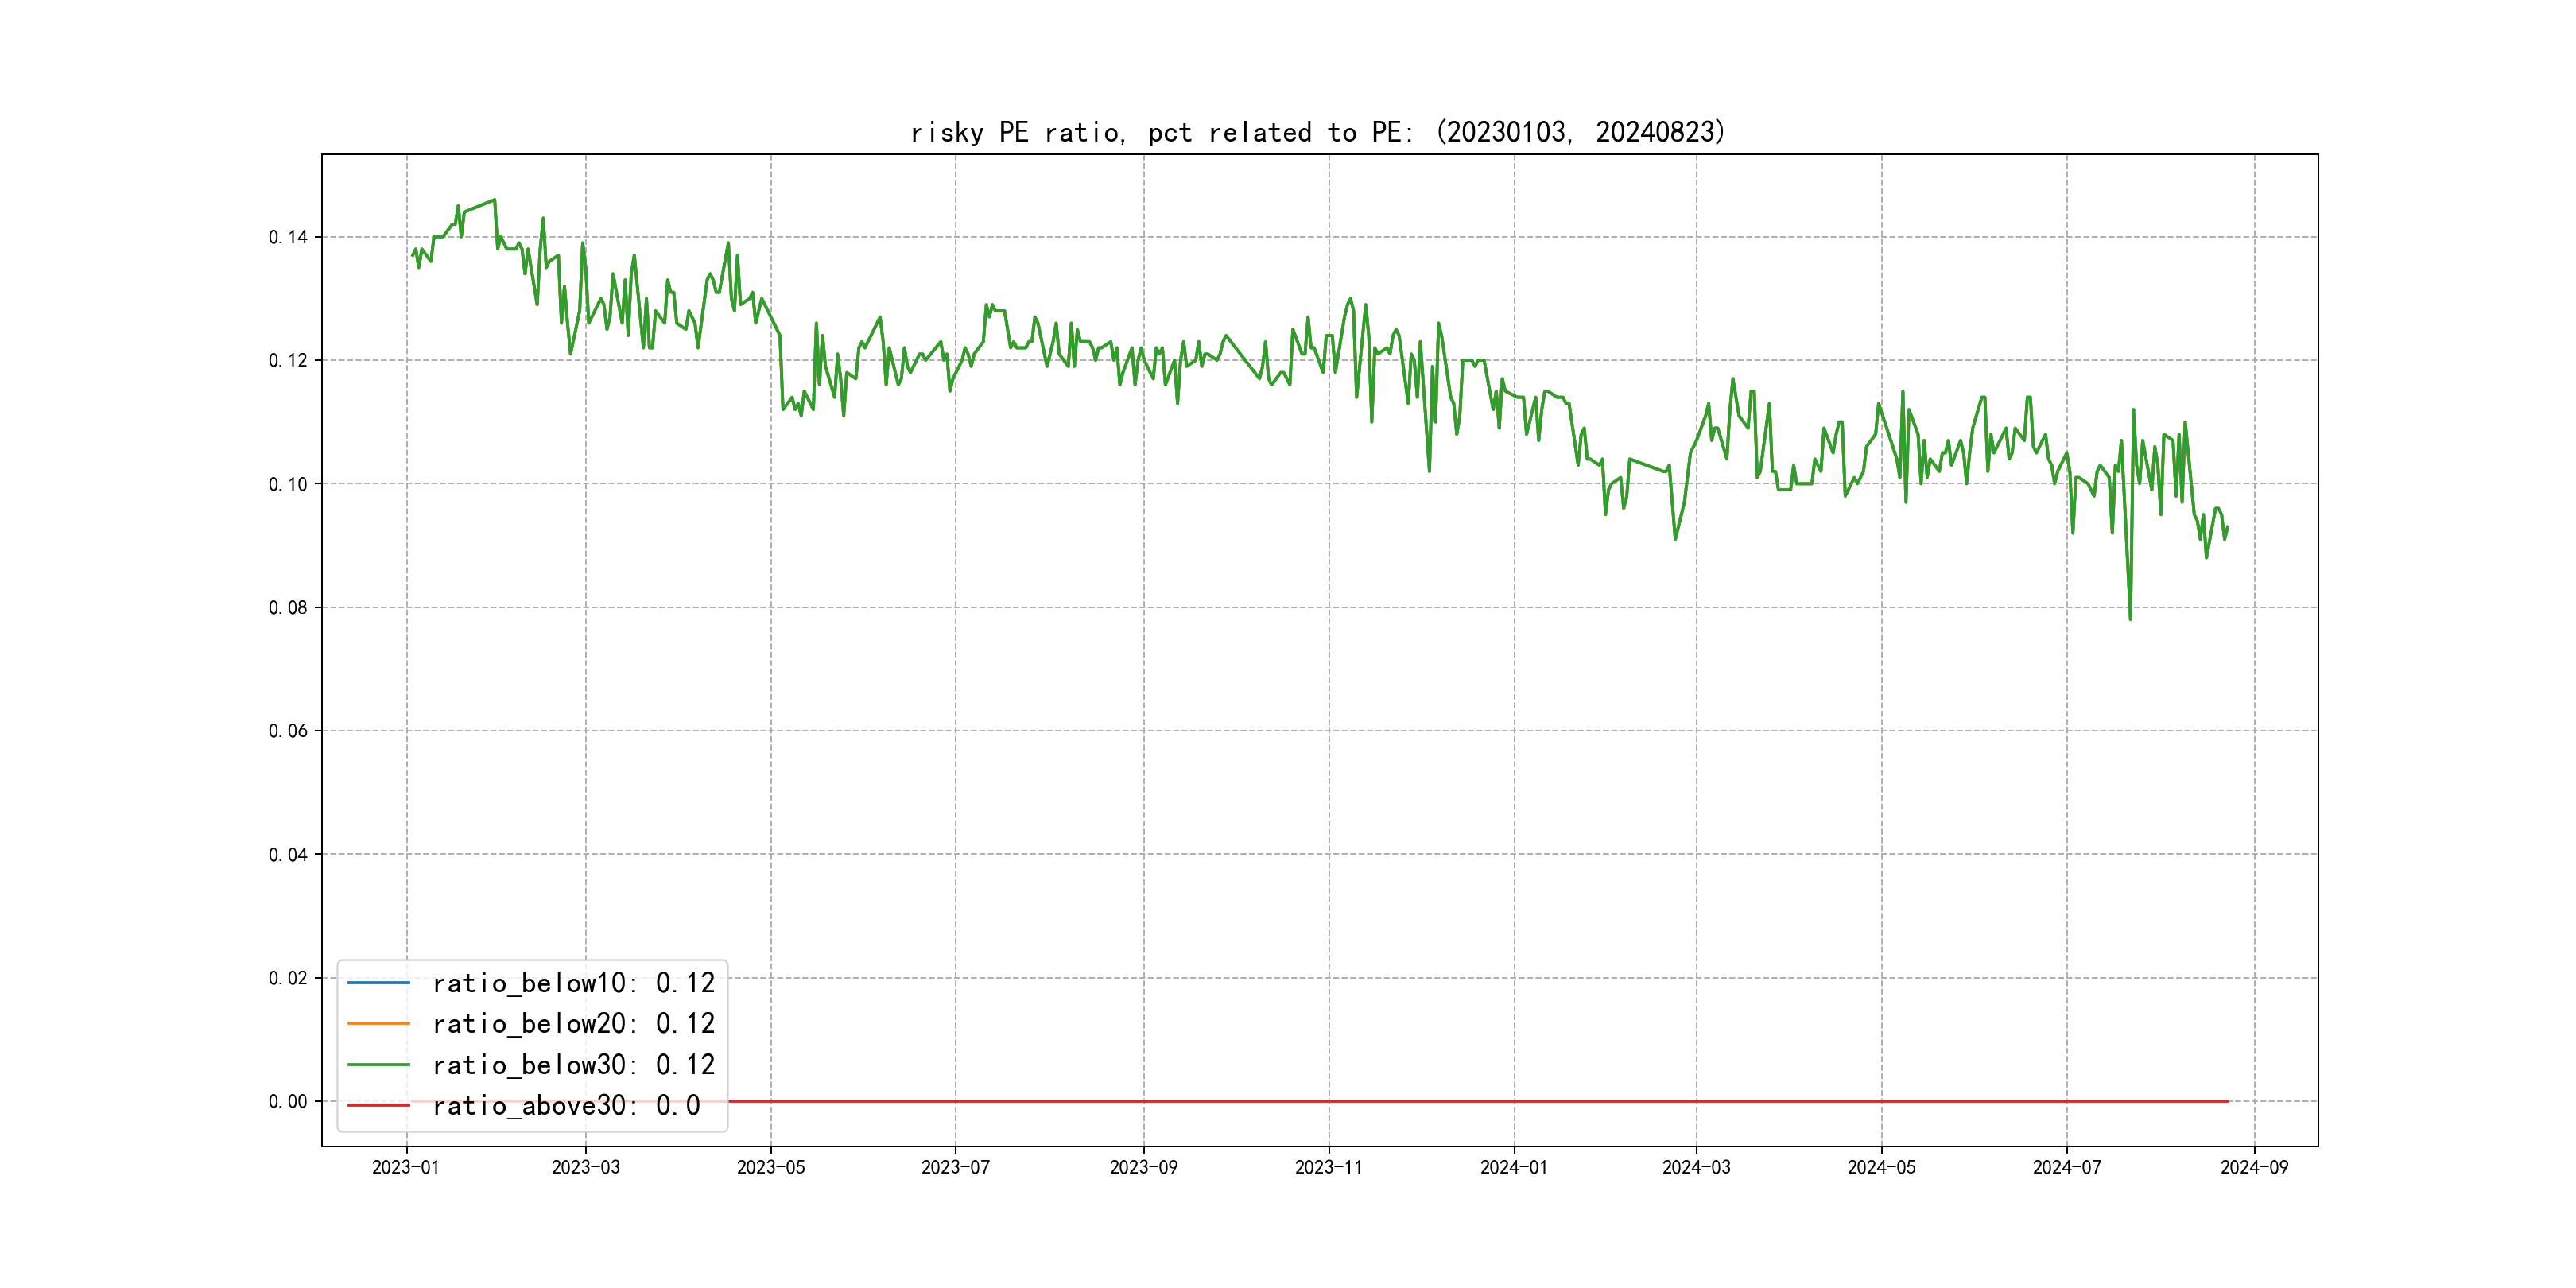Screen dimensions: 2576x1288
Task: Click the blue ratio_below10 legend line swatch
Action: pos(378,983)
